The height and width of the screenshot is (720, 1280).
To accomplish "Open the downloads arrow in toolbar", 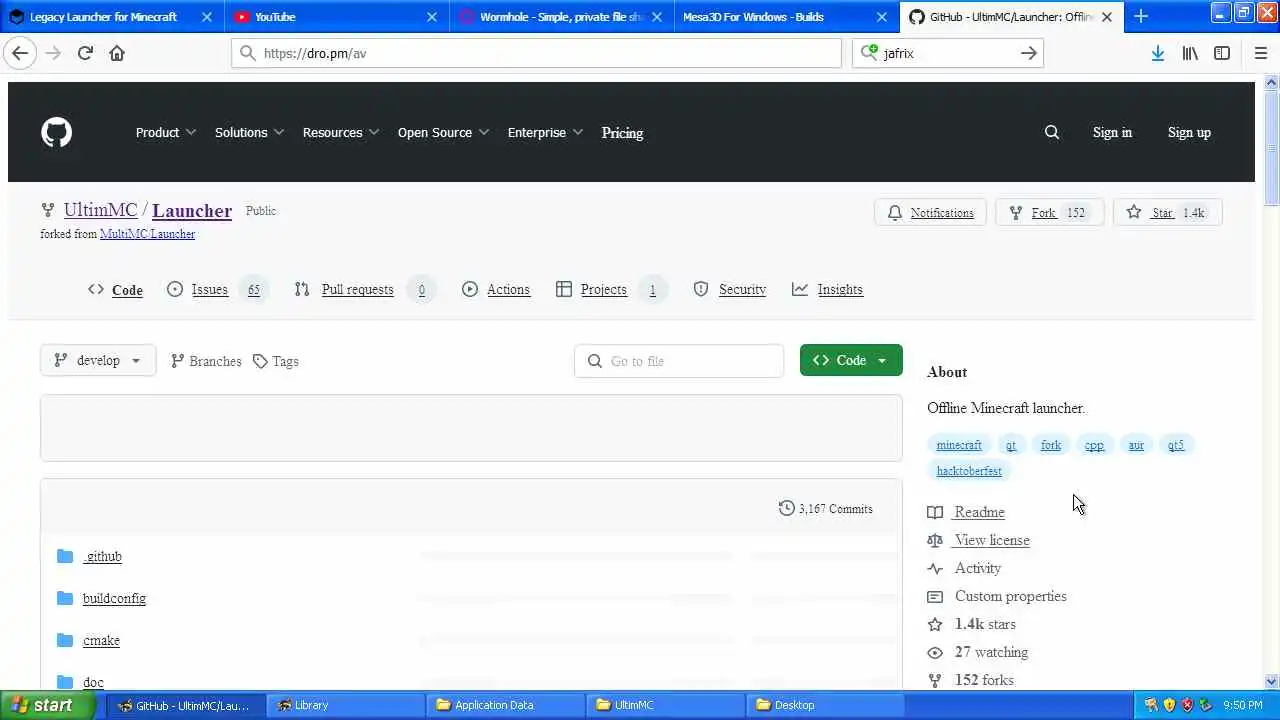I will tap(1157, 53).
